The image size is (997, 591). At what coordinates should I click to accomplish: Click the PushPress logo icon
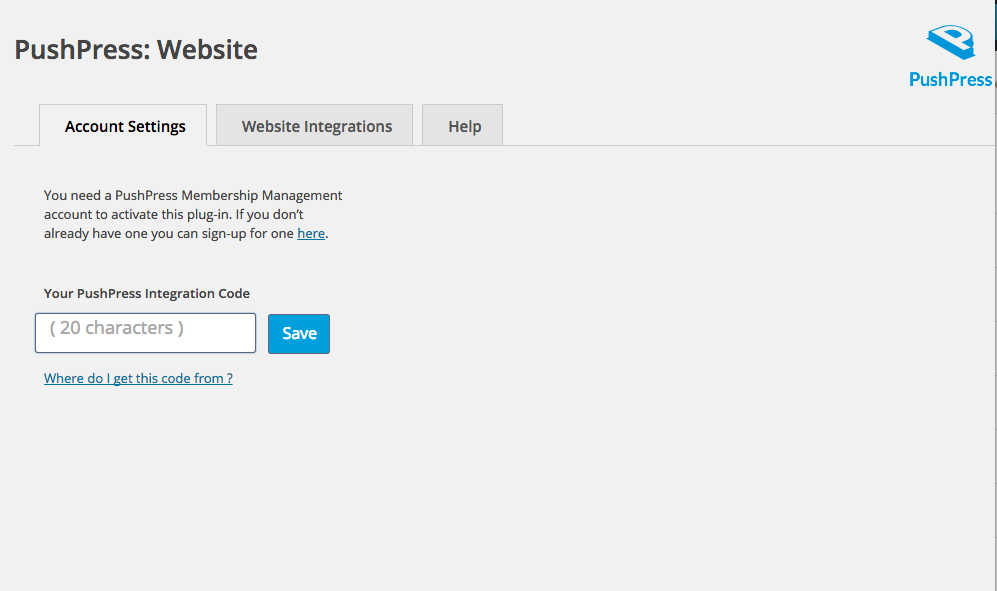951,56
